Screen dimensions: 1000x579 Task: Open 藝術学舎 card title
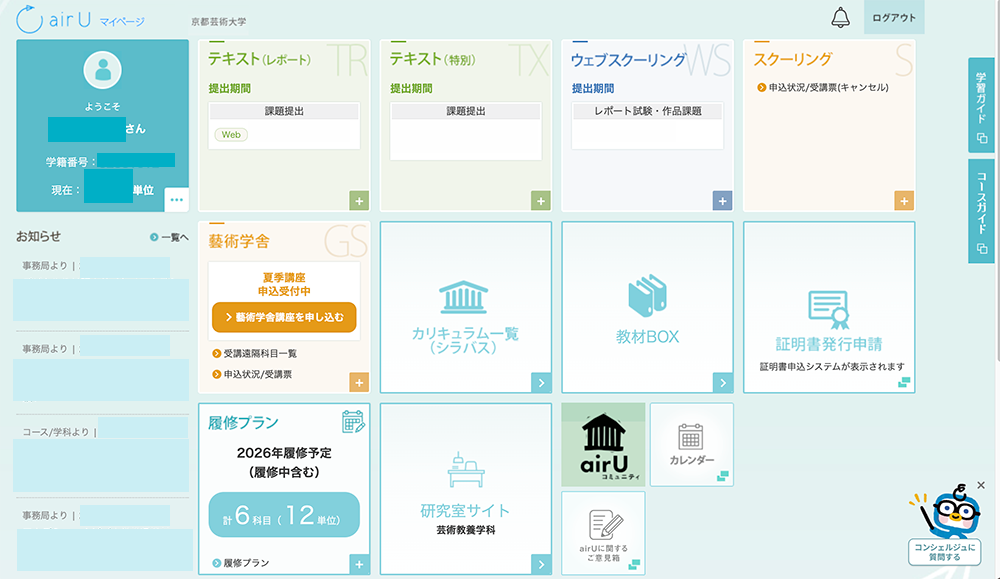click(239, 241)
